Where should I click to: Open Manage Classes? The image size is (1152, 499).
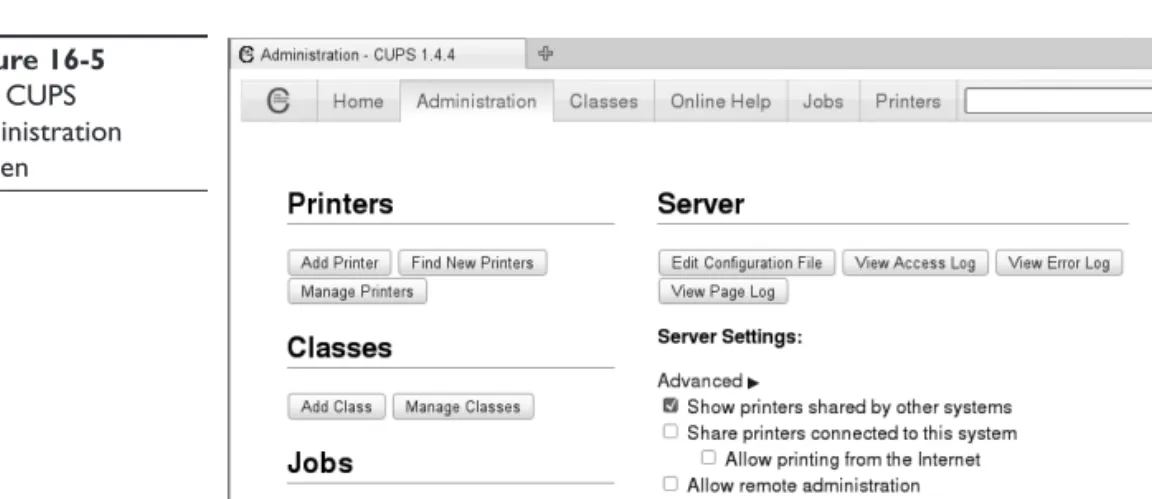point(463,407)
